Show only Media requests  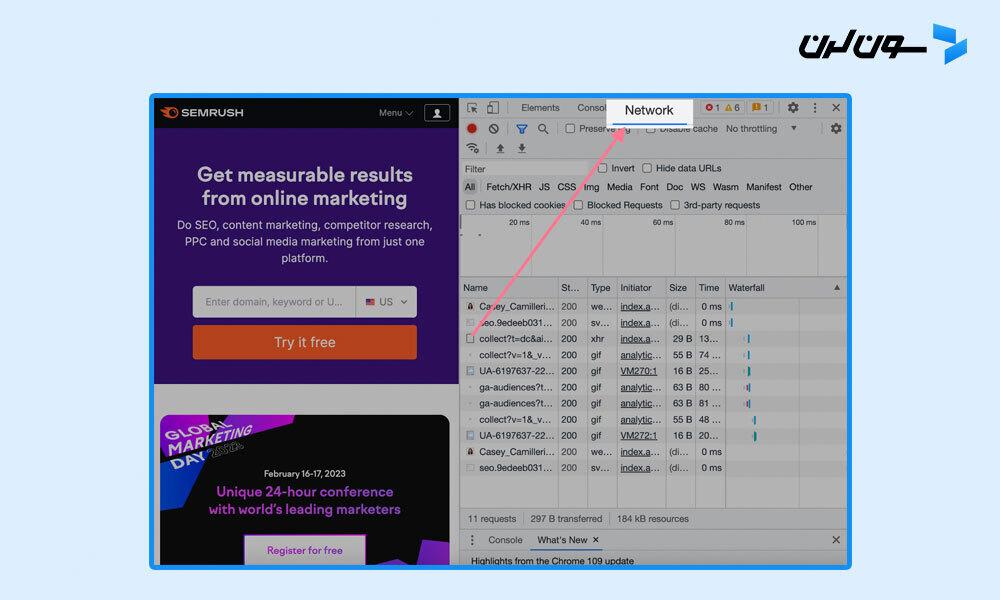click(x=619, y=187)
